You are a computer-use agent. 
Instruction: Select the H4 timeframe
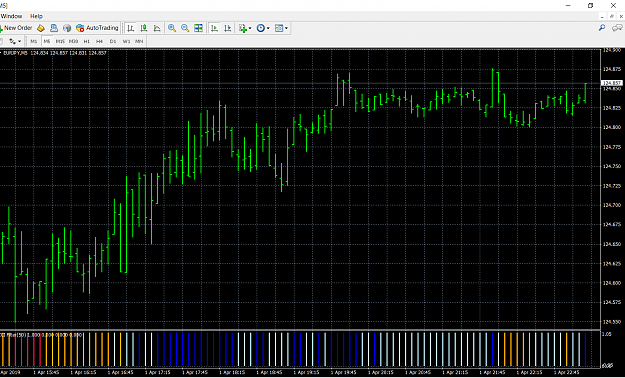(100, 41)
